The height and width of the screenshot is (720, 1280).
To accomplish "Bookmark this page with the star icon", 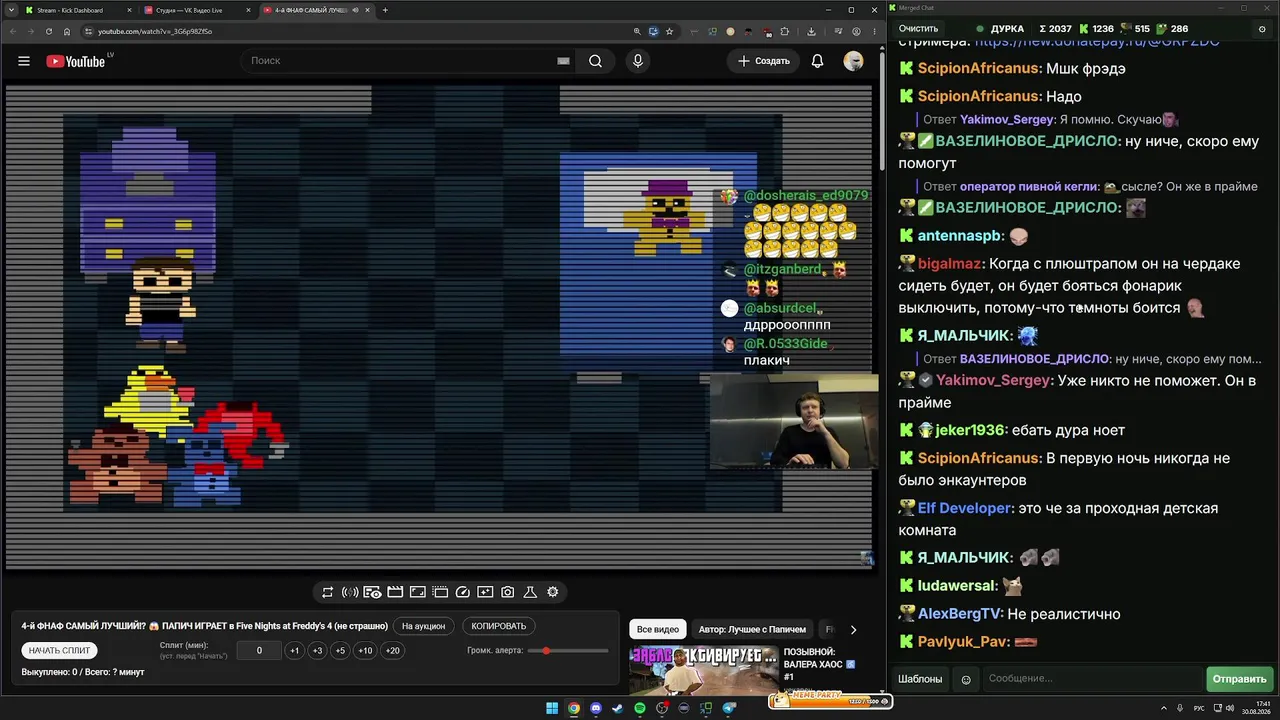I will click(669, 31).
